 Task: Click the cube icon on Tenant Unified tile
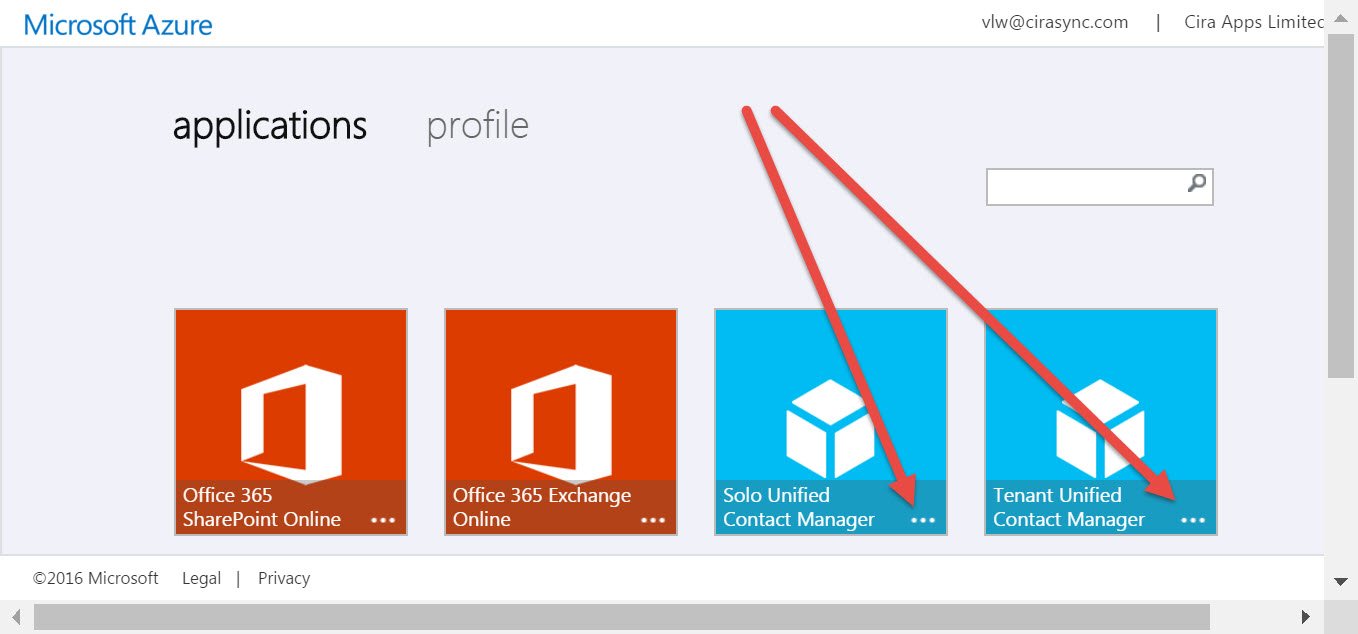click(x=1100, y=428)
